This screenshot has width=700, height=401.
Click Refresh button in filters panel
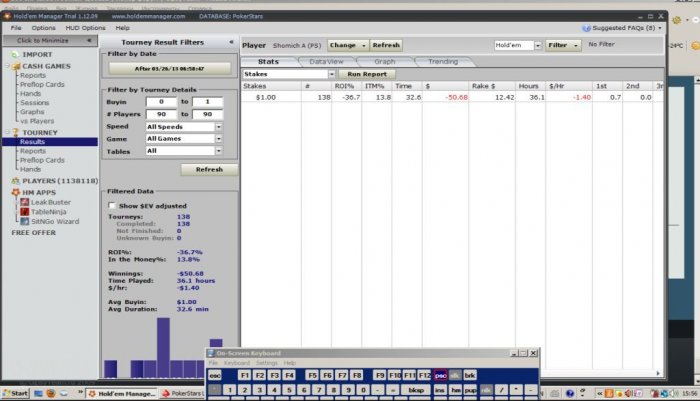point(209,170)
